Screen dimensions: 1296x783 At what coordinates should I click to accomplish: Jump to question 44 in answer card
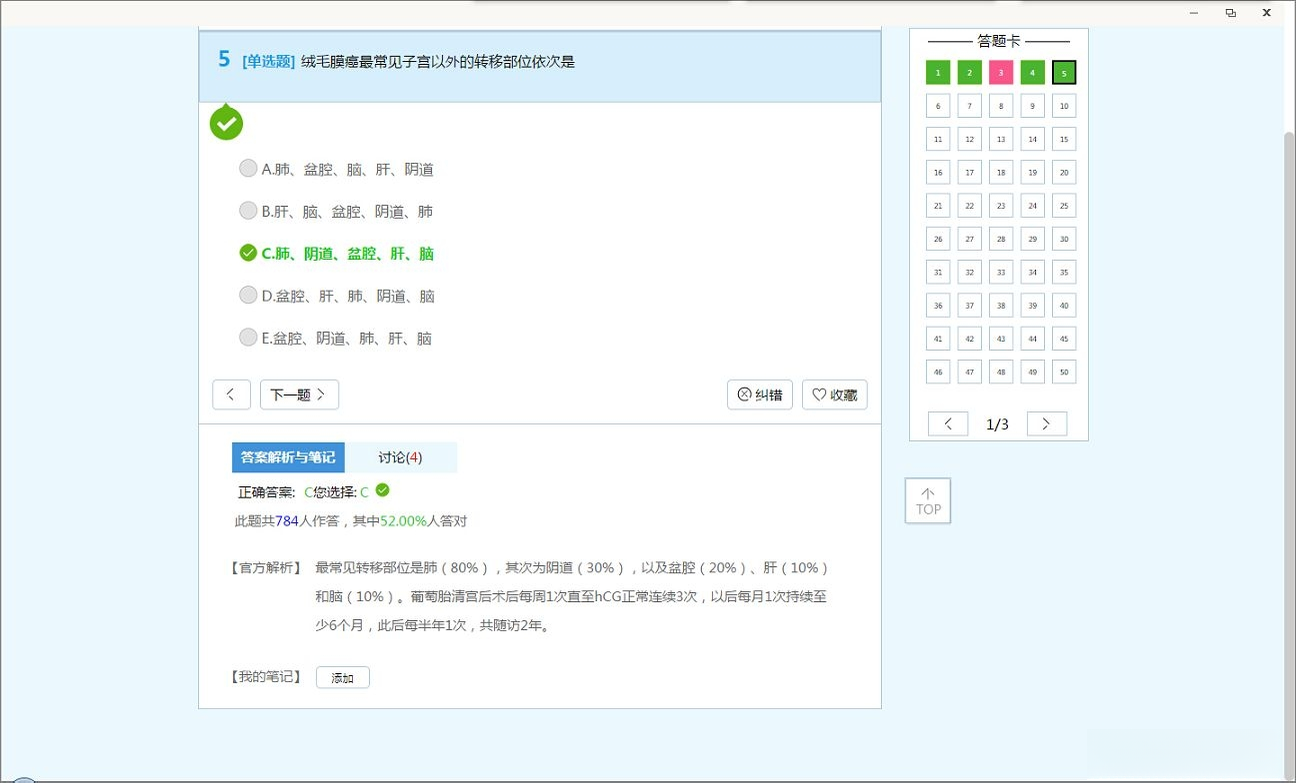coord(1033,339)
